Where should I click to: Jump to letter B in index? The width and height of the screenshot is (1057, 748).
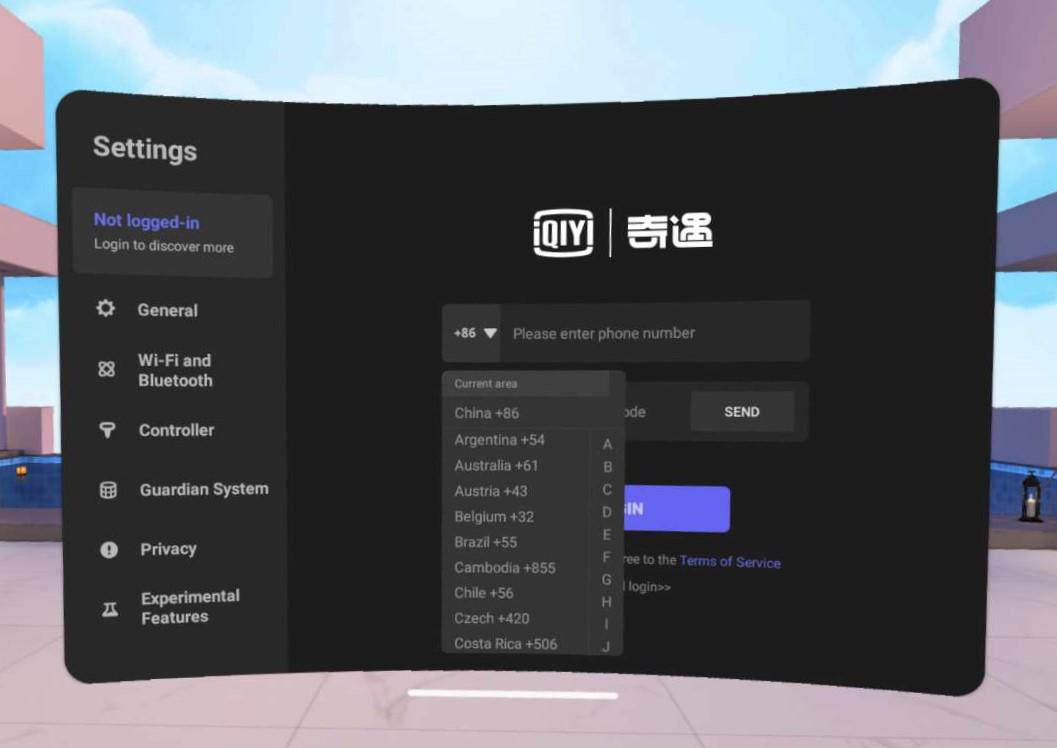[x=607, y=467]
